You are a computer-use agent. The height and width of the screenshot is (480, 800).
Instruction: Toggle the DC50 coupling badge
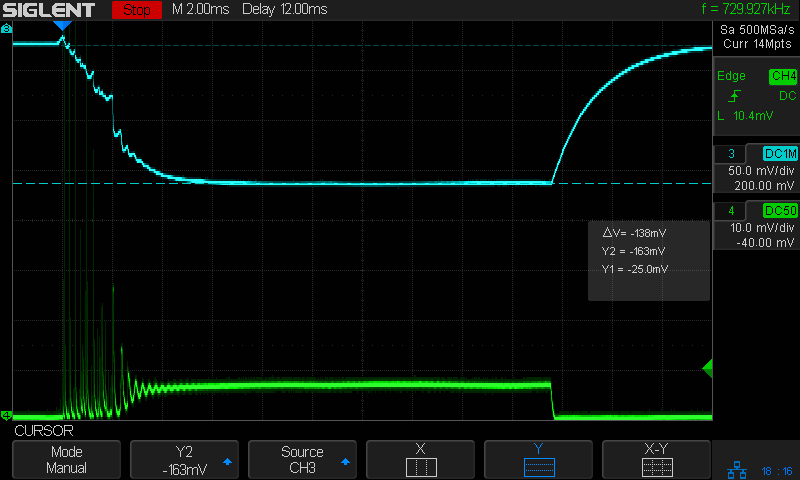pos(780,210)
